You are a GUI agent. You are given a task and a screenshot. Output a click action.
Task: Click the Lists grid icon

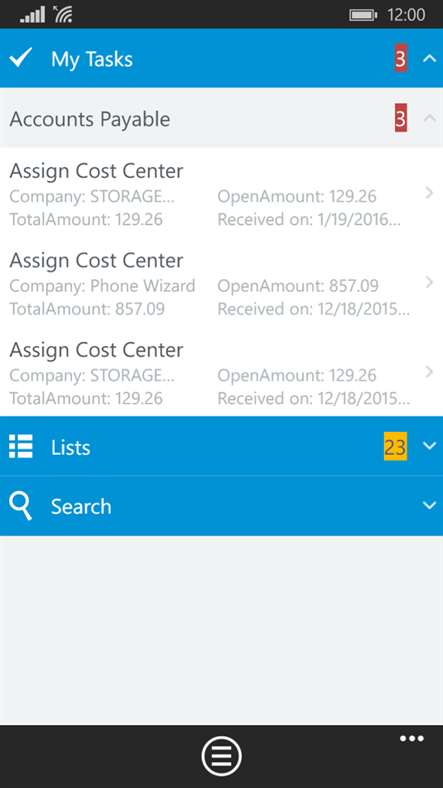pos(21,446)
